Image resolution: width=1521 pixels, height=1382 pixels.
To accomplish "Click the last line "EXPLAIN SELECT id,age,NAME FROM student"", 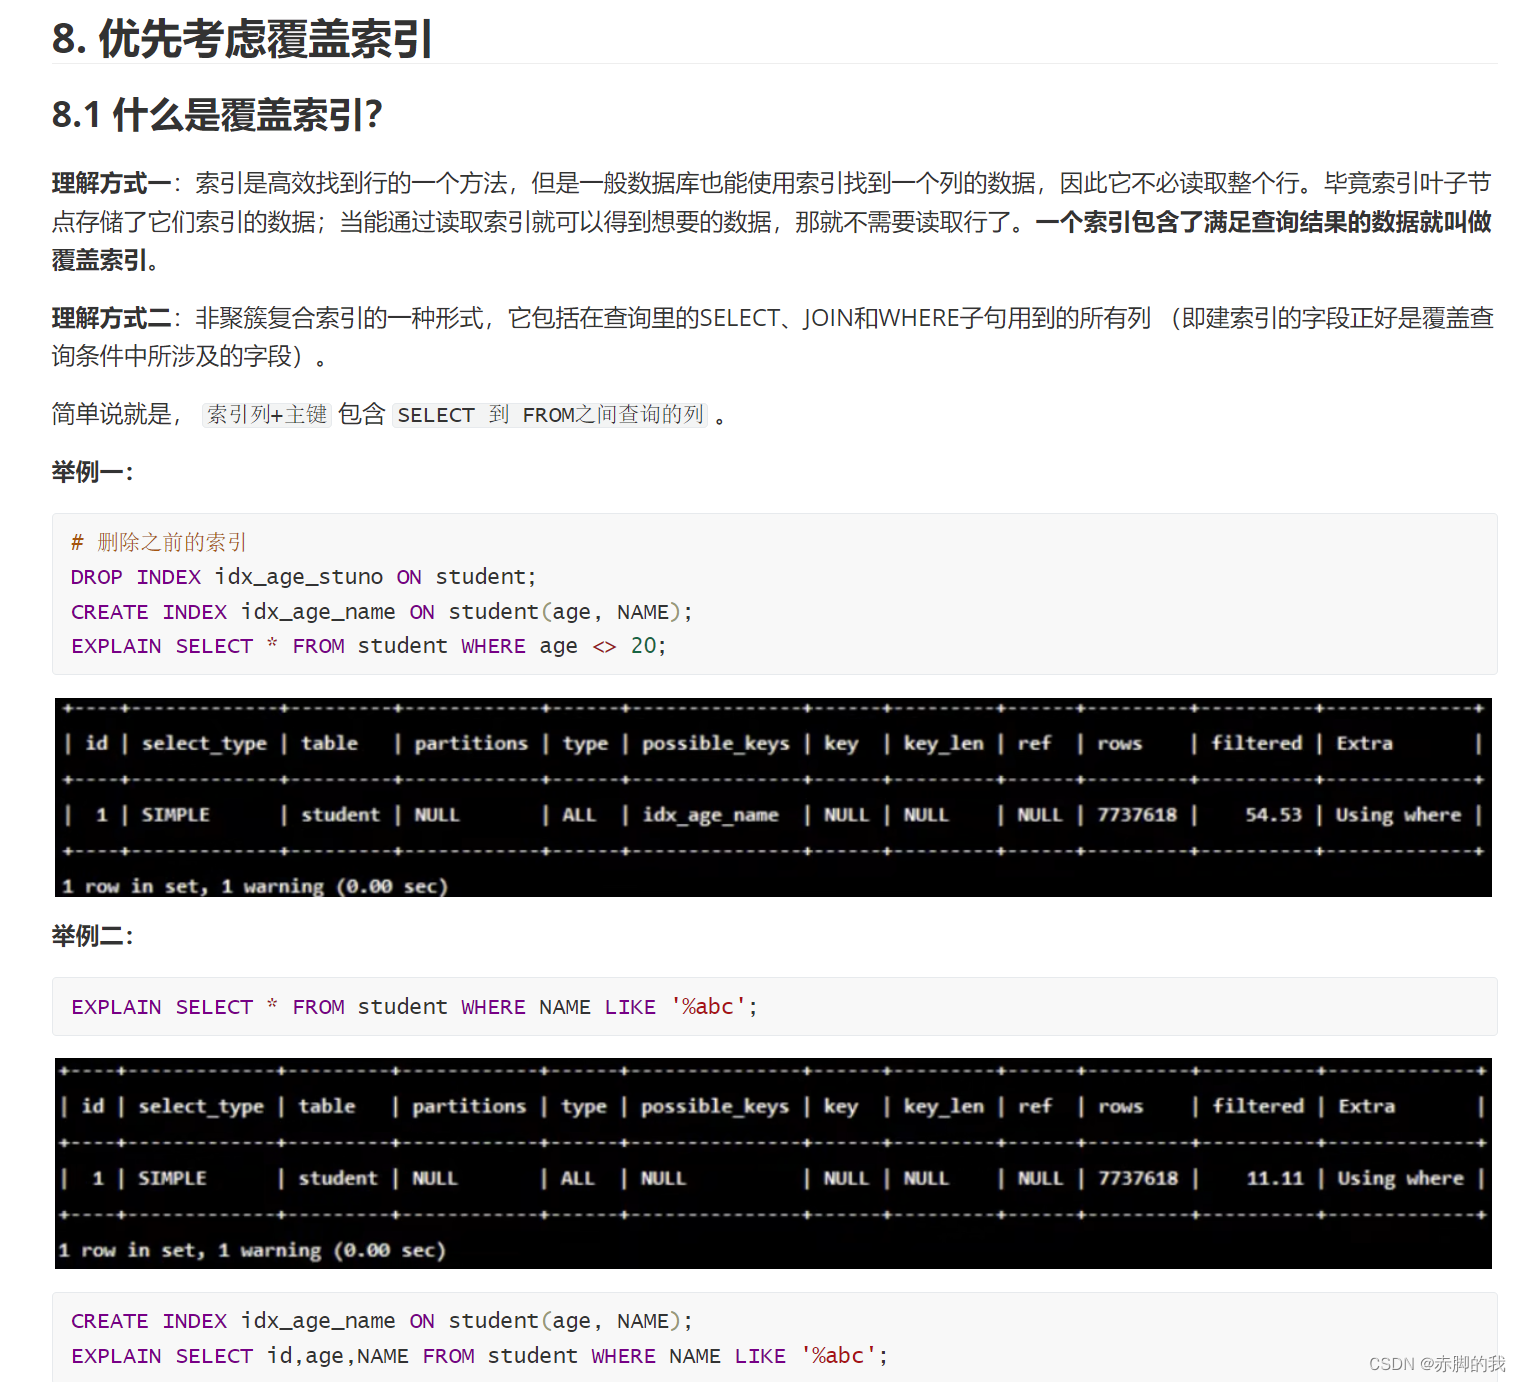I will pyautogui.click(x=479, y=1356).
